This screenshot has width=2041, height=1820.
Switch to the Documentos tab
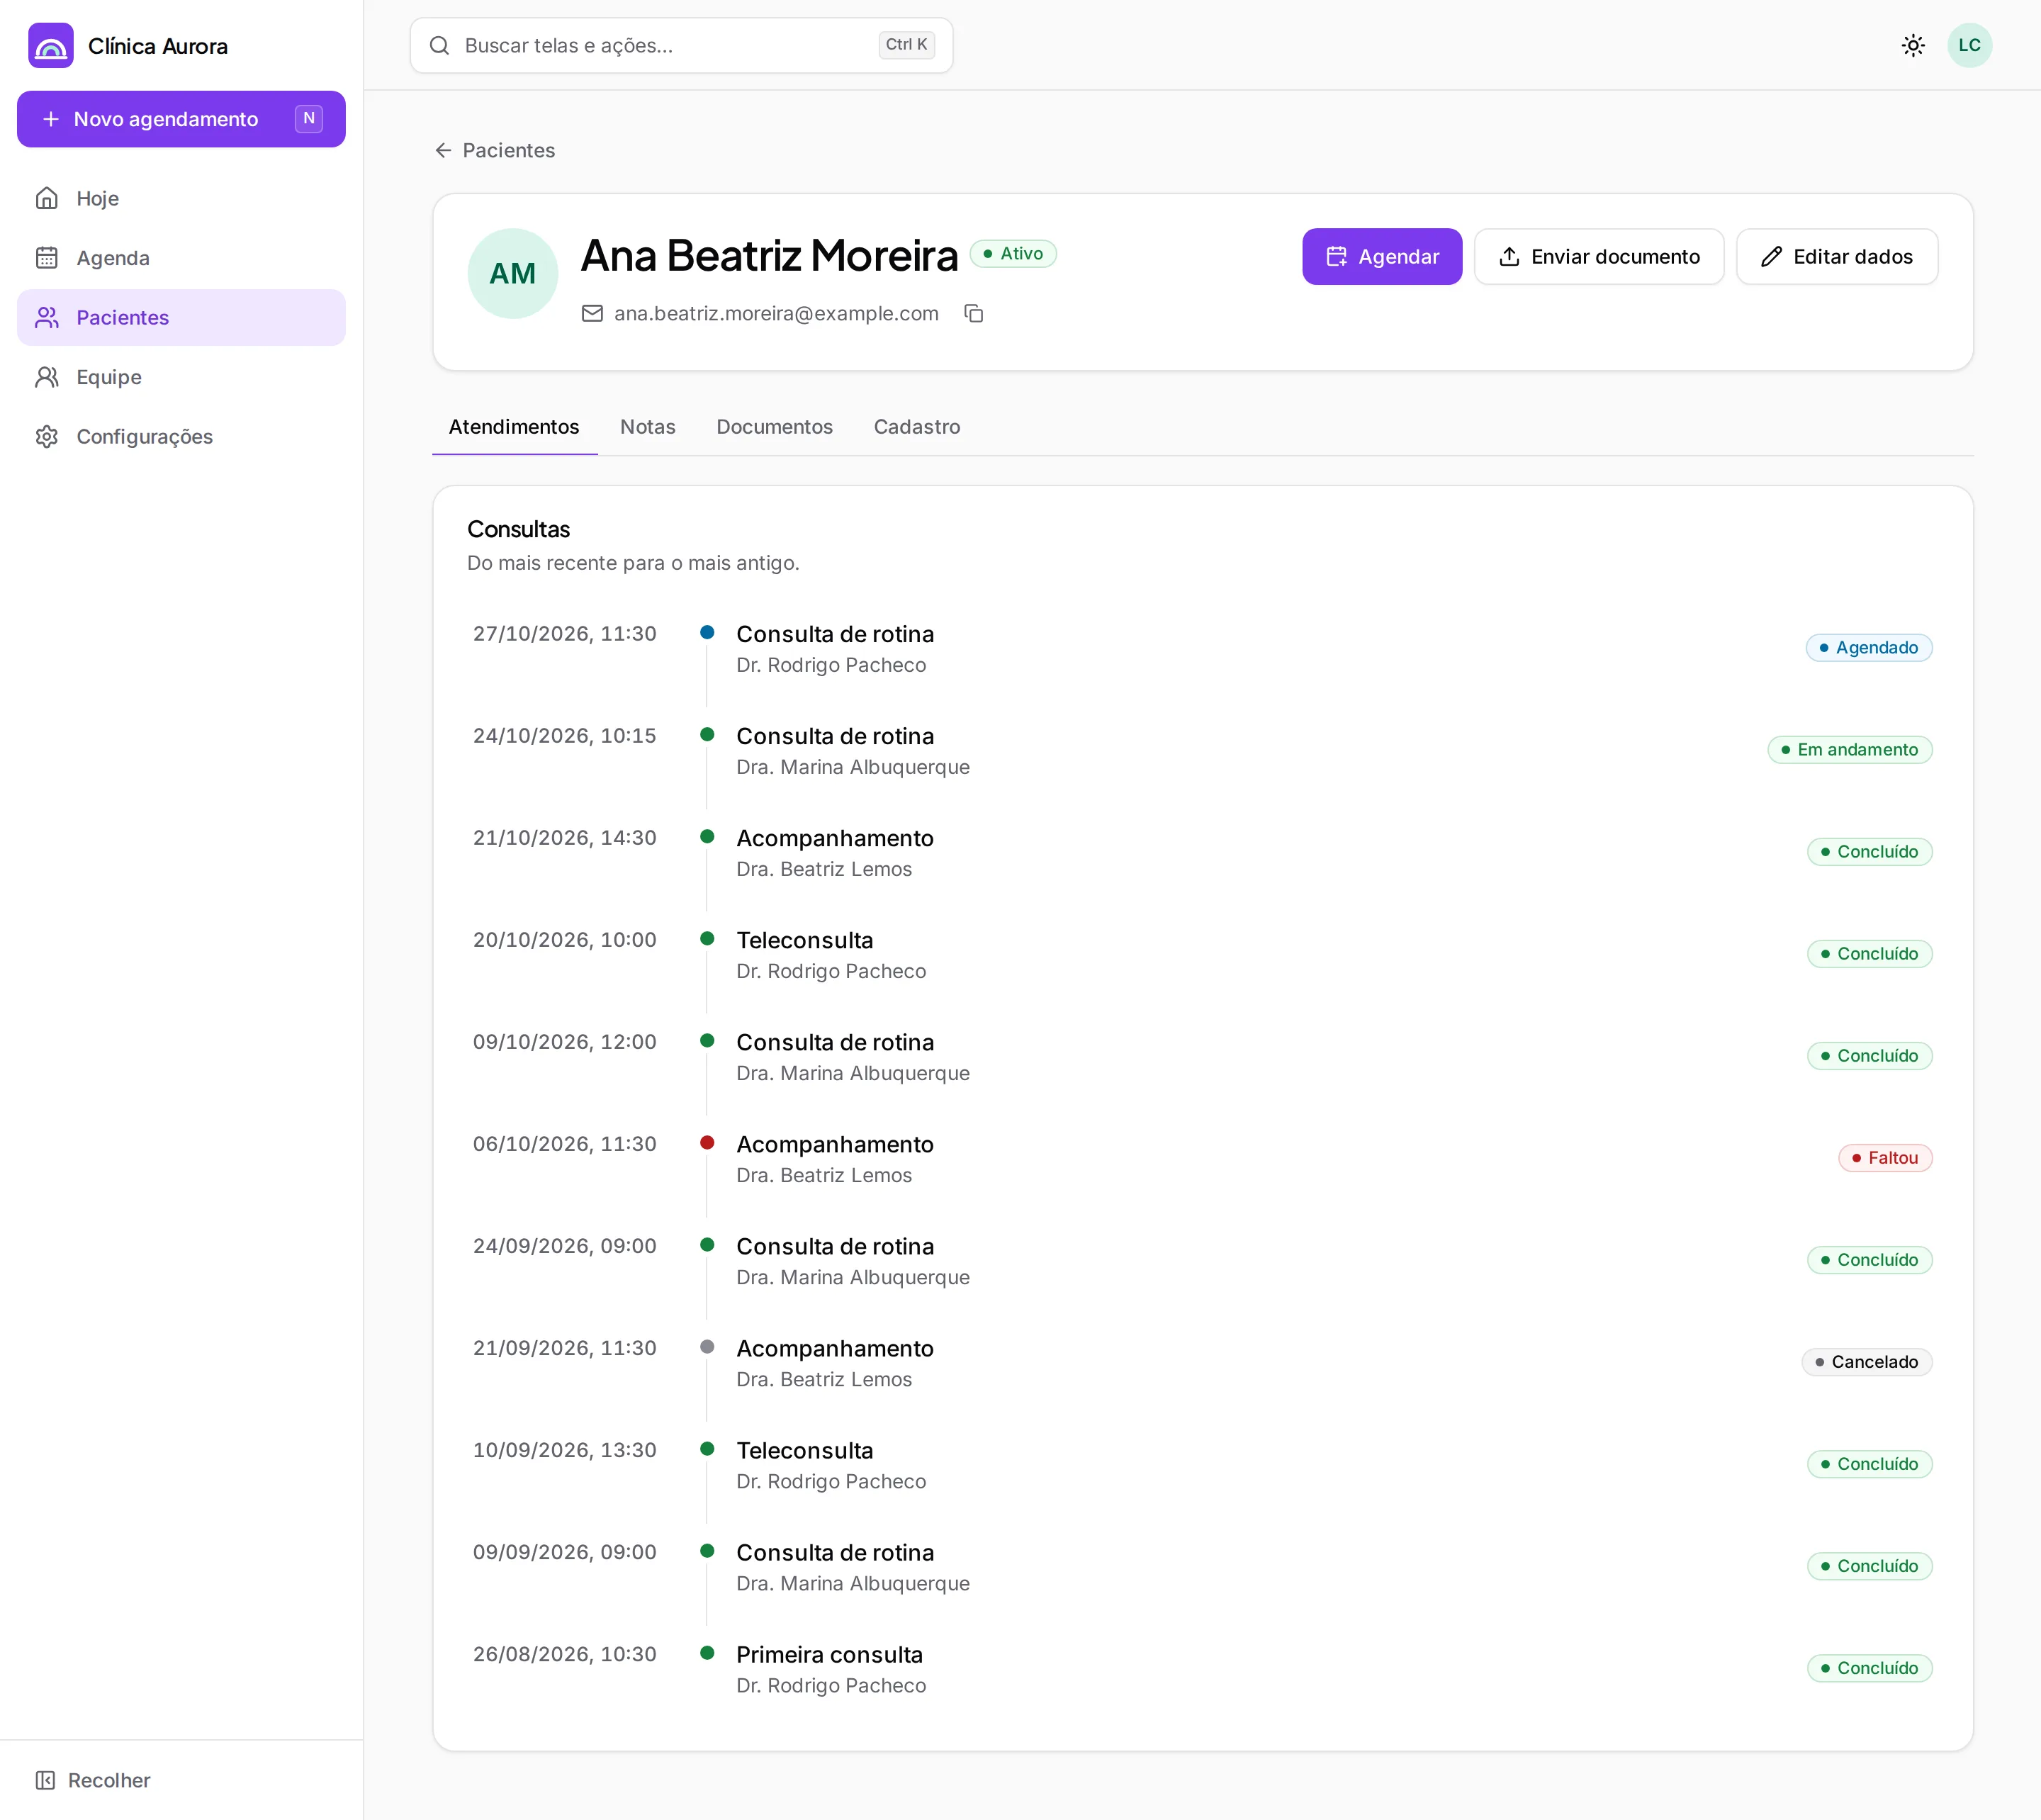[774, 427]
